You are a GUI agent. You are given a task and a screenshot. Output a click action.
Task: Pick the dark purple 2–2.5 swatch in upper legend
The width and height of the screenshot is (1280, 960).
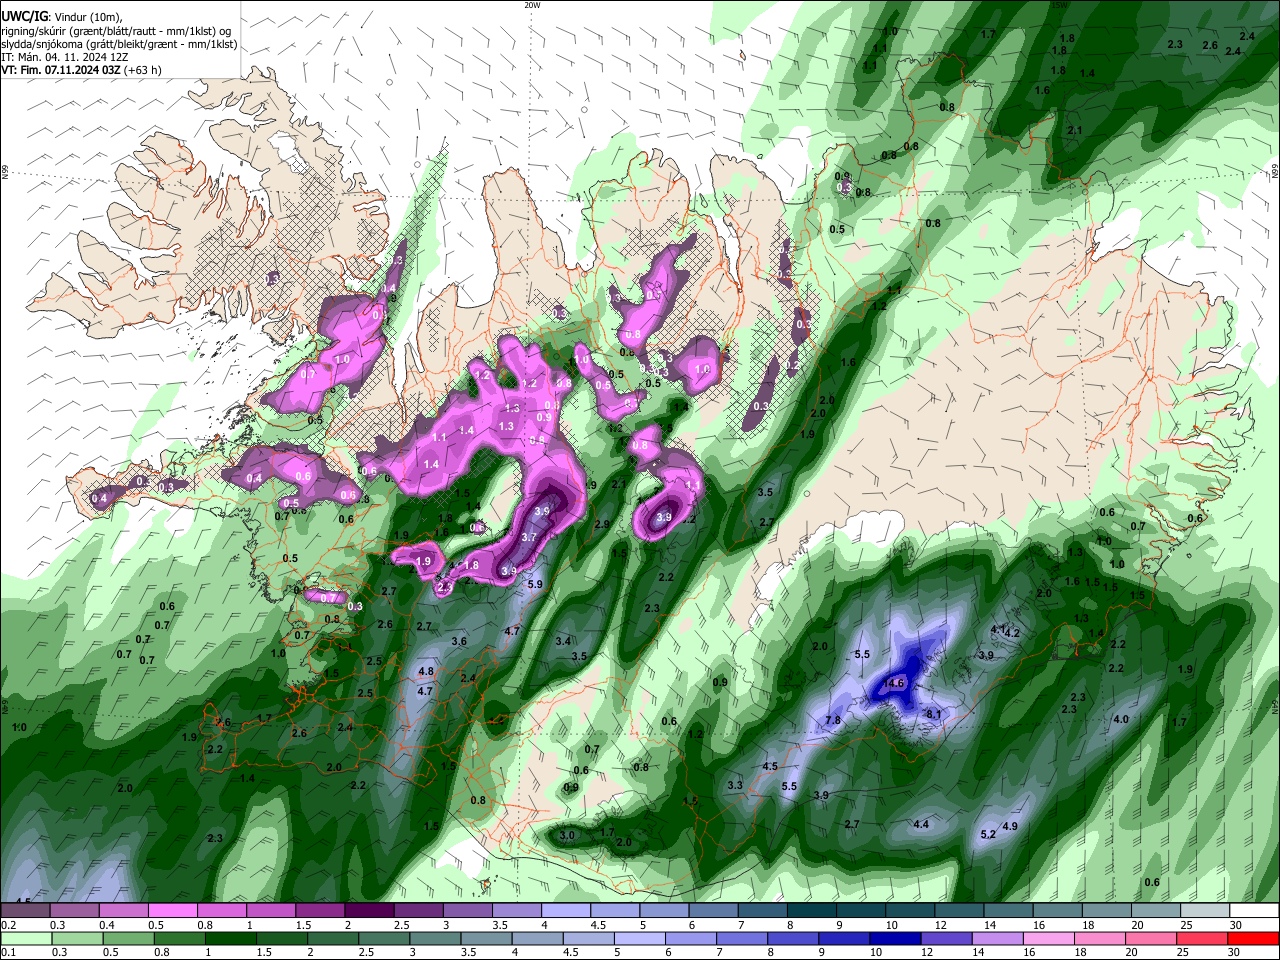point(369,910)
